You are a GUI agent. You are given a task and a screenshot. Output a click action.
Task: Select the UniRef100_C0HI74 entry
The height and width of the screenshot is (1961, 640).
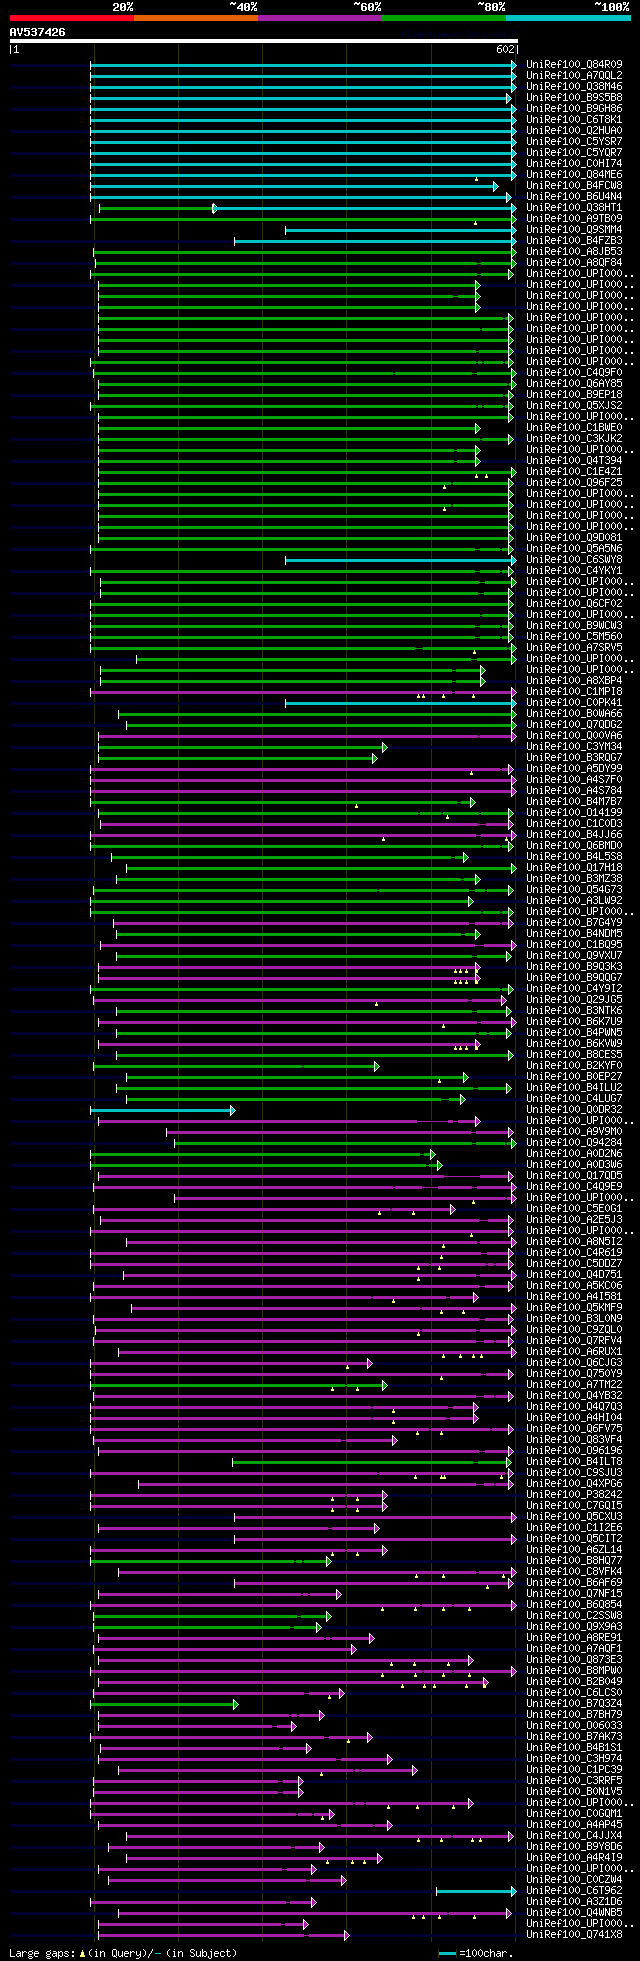coord(574,164)
